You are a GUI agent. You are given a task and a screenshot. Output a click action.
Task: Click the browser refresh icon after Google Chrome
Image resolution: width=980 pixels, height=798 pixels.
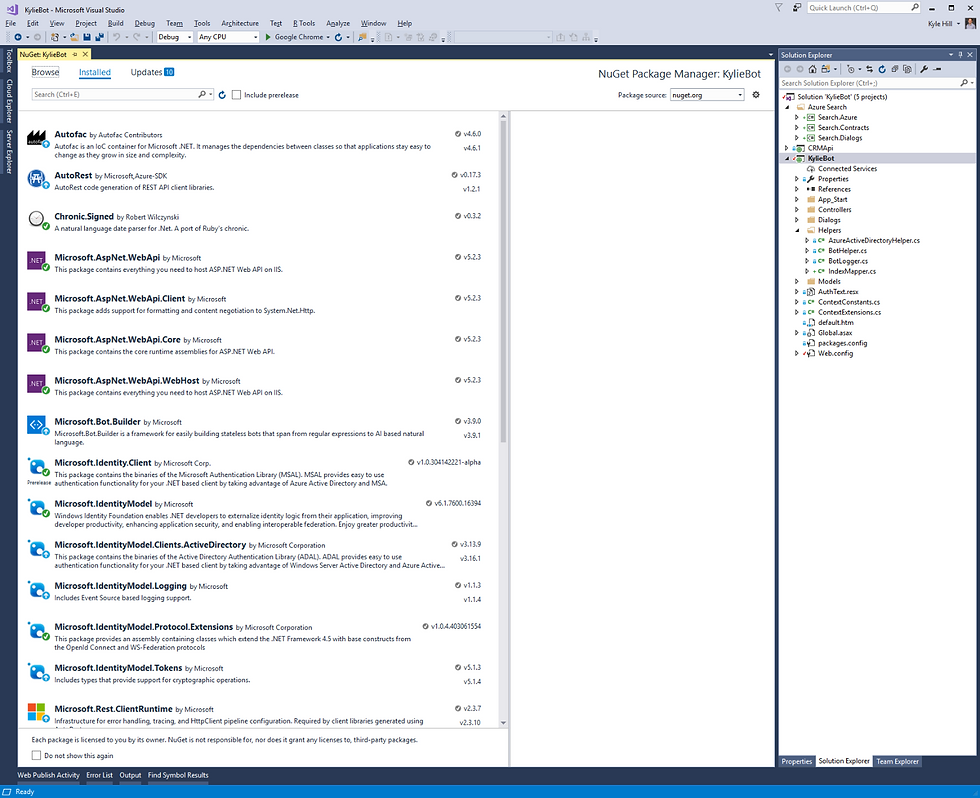[338, 37]
